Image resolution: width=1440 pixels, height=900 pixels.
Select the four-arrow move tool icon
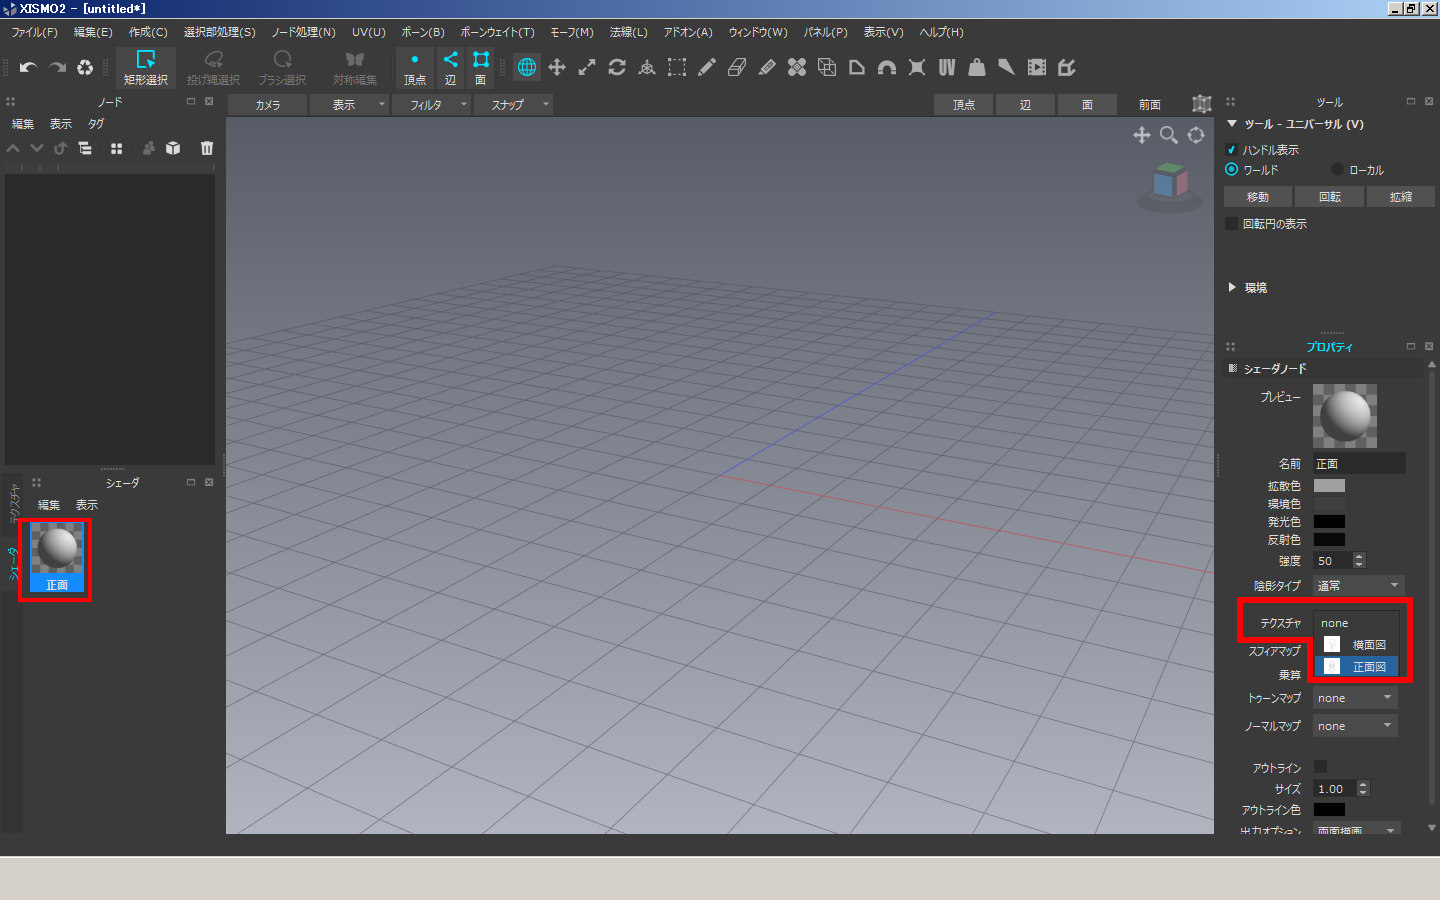click(557, 67)
